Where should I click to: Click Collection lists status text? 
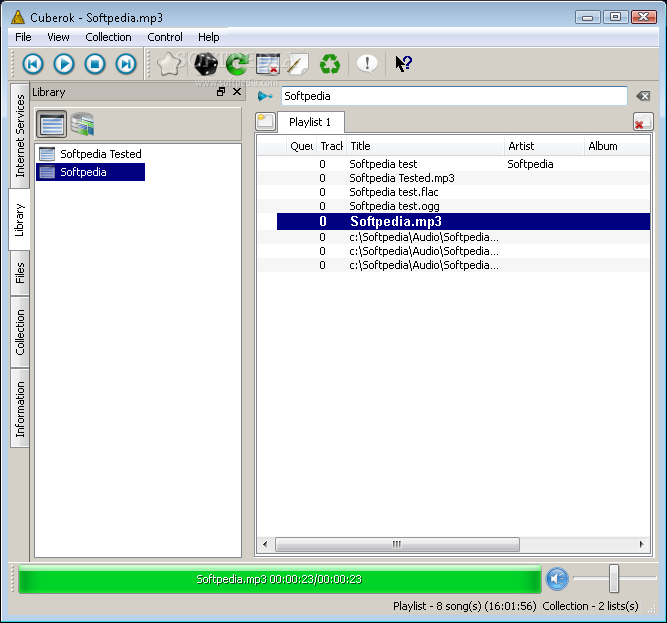[590, 606]
